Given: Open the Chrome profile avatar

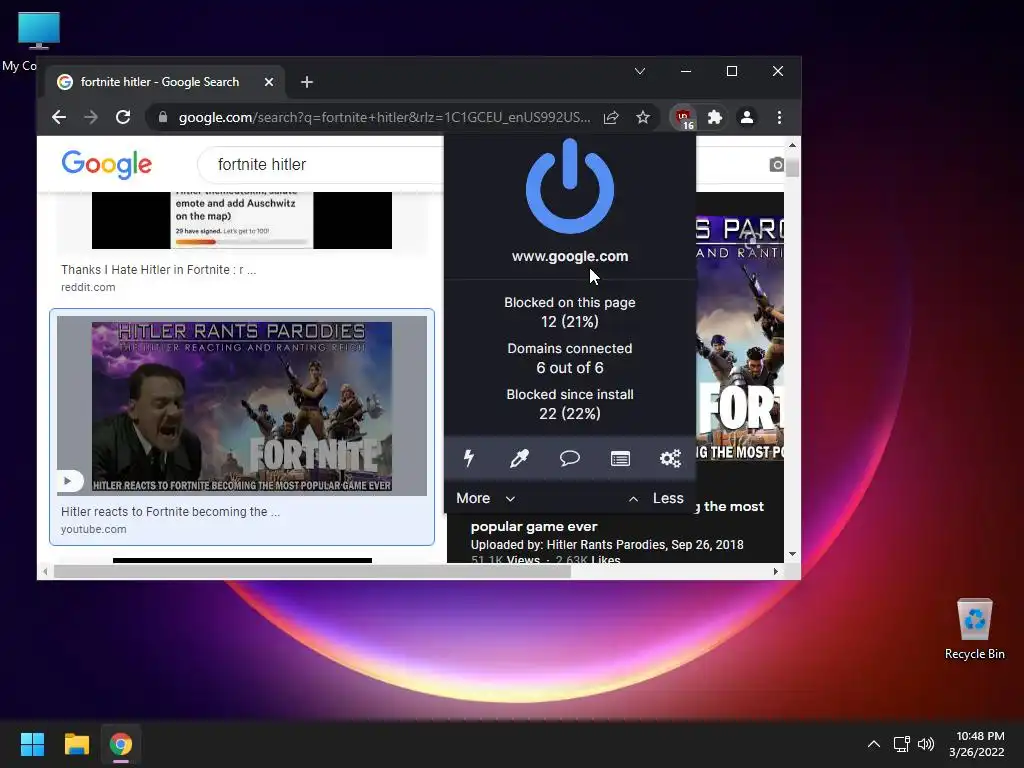Looking at the screenshot, I should 746,118.
